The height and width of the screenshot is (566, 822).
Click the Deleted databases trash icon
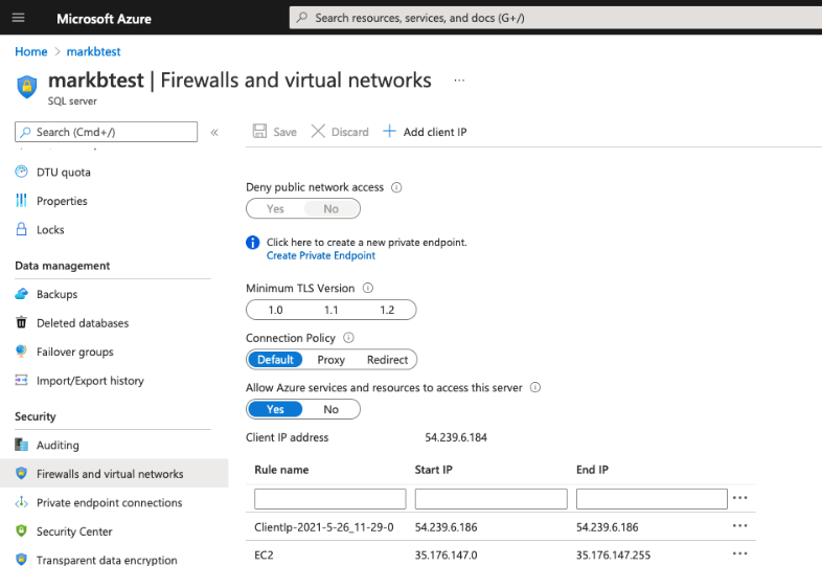pos(21,322)
